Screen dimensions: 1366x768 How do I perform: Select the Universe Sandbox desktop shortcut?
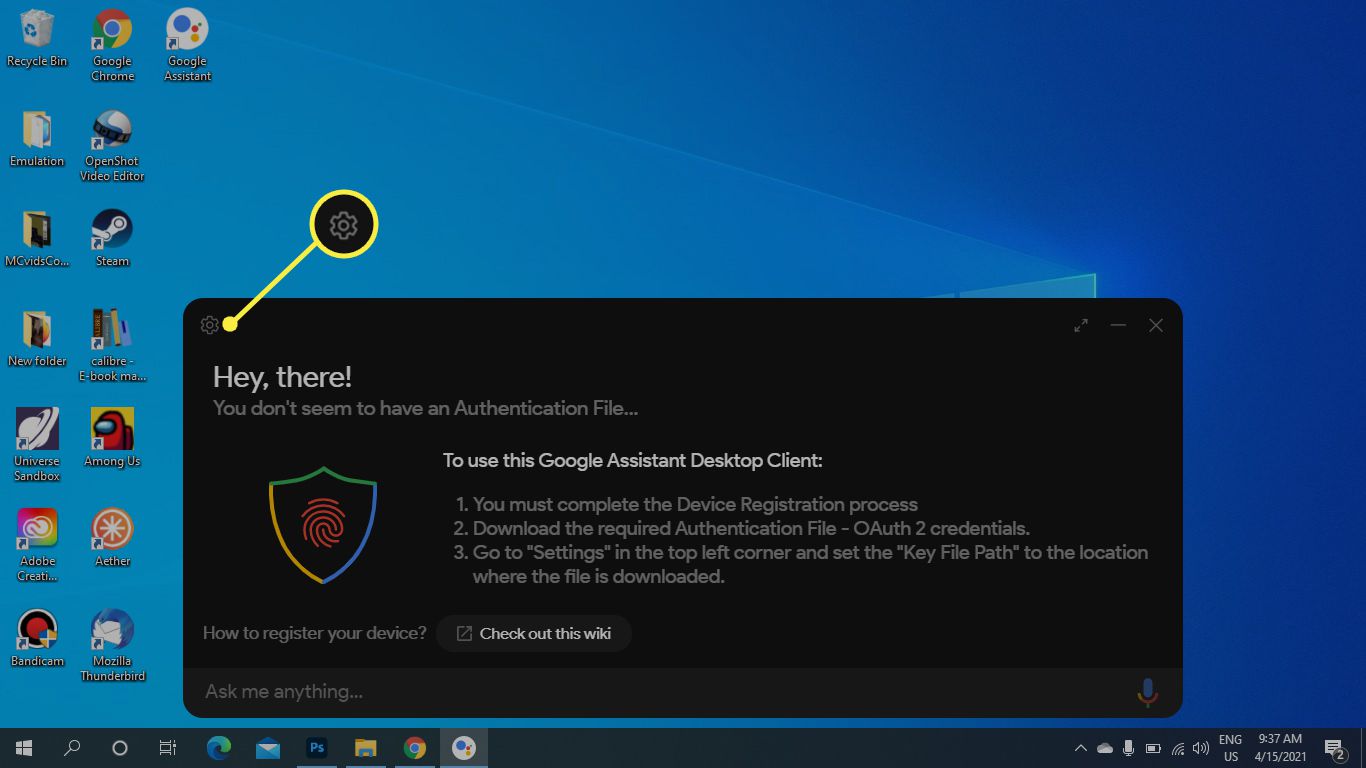coord(37,446)
